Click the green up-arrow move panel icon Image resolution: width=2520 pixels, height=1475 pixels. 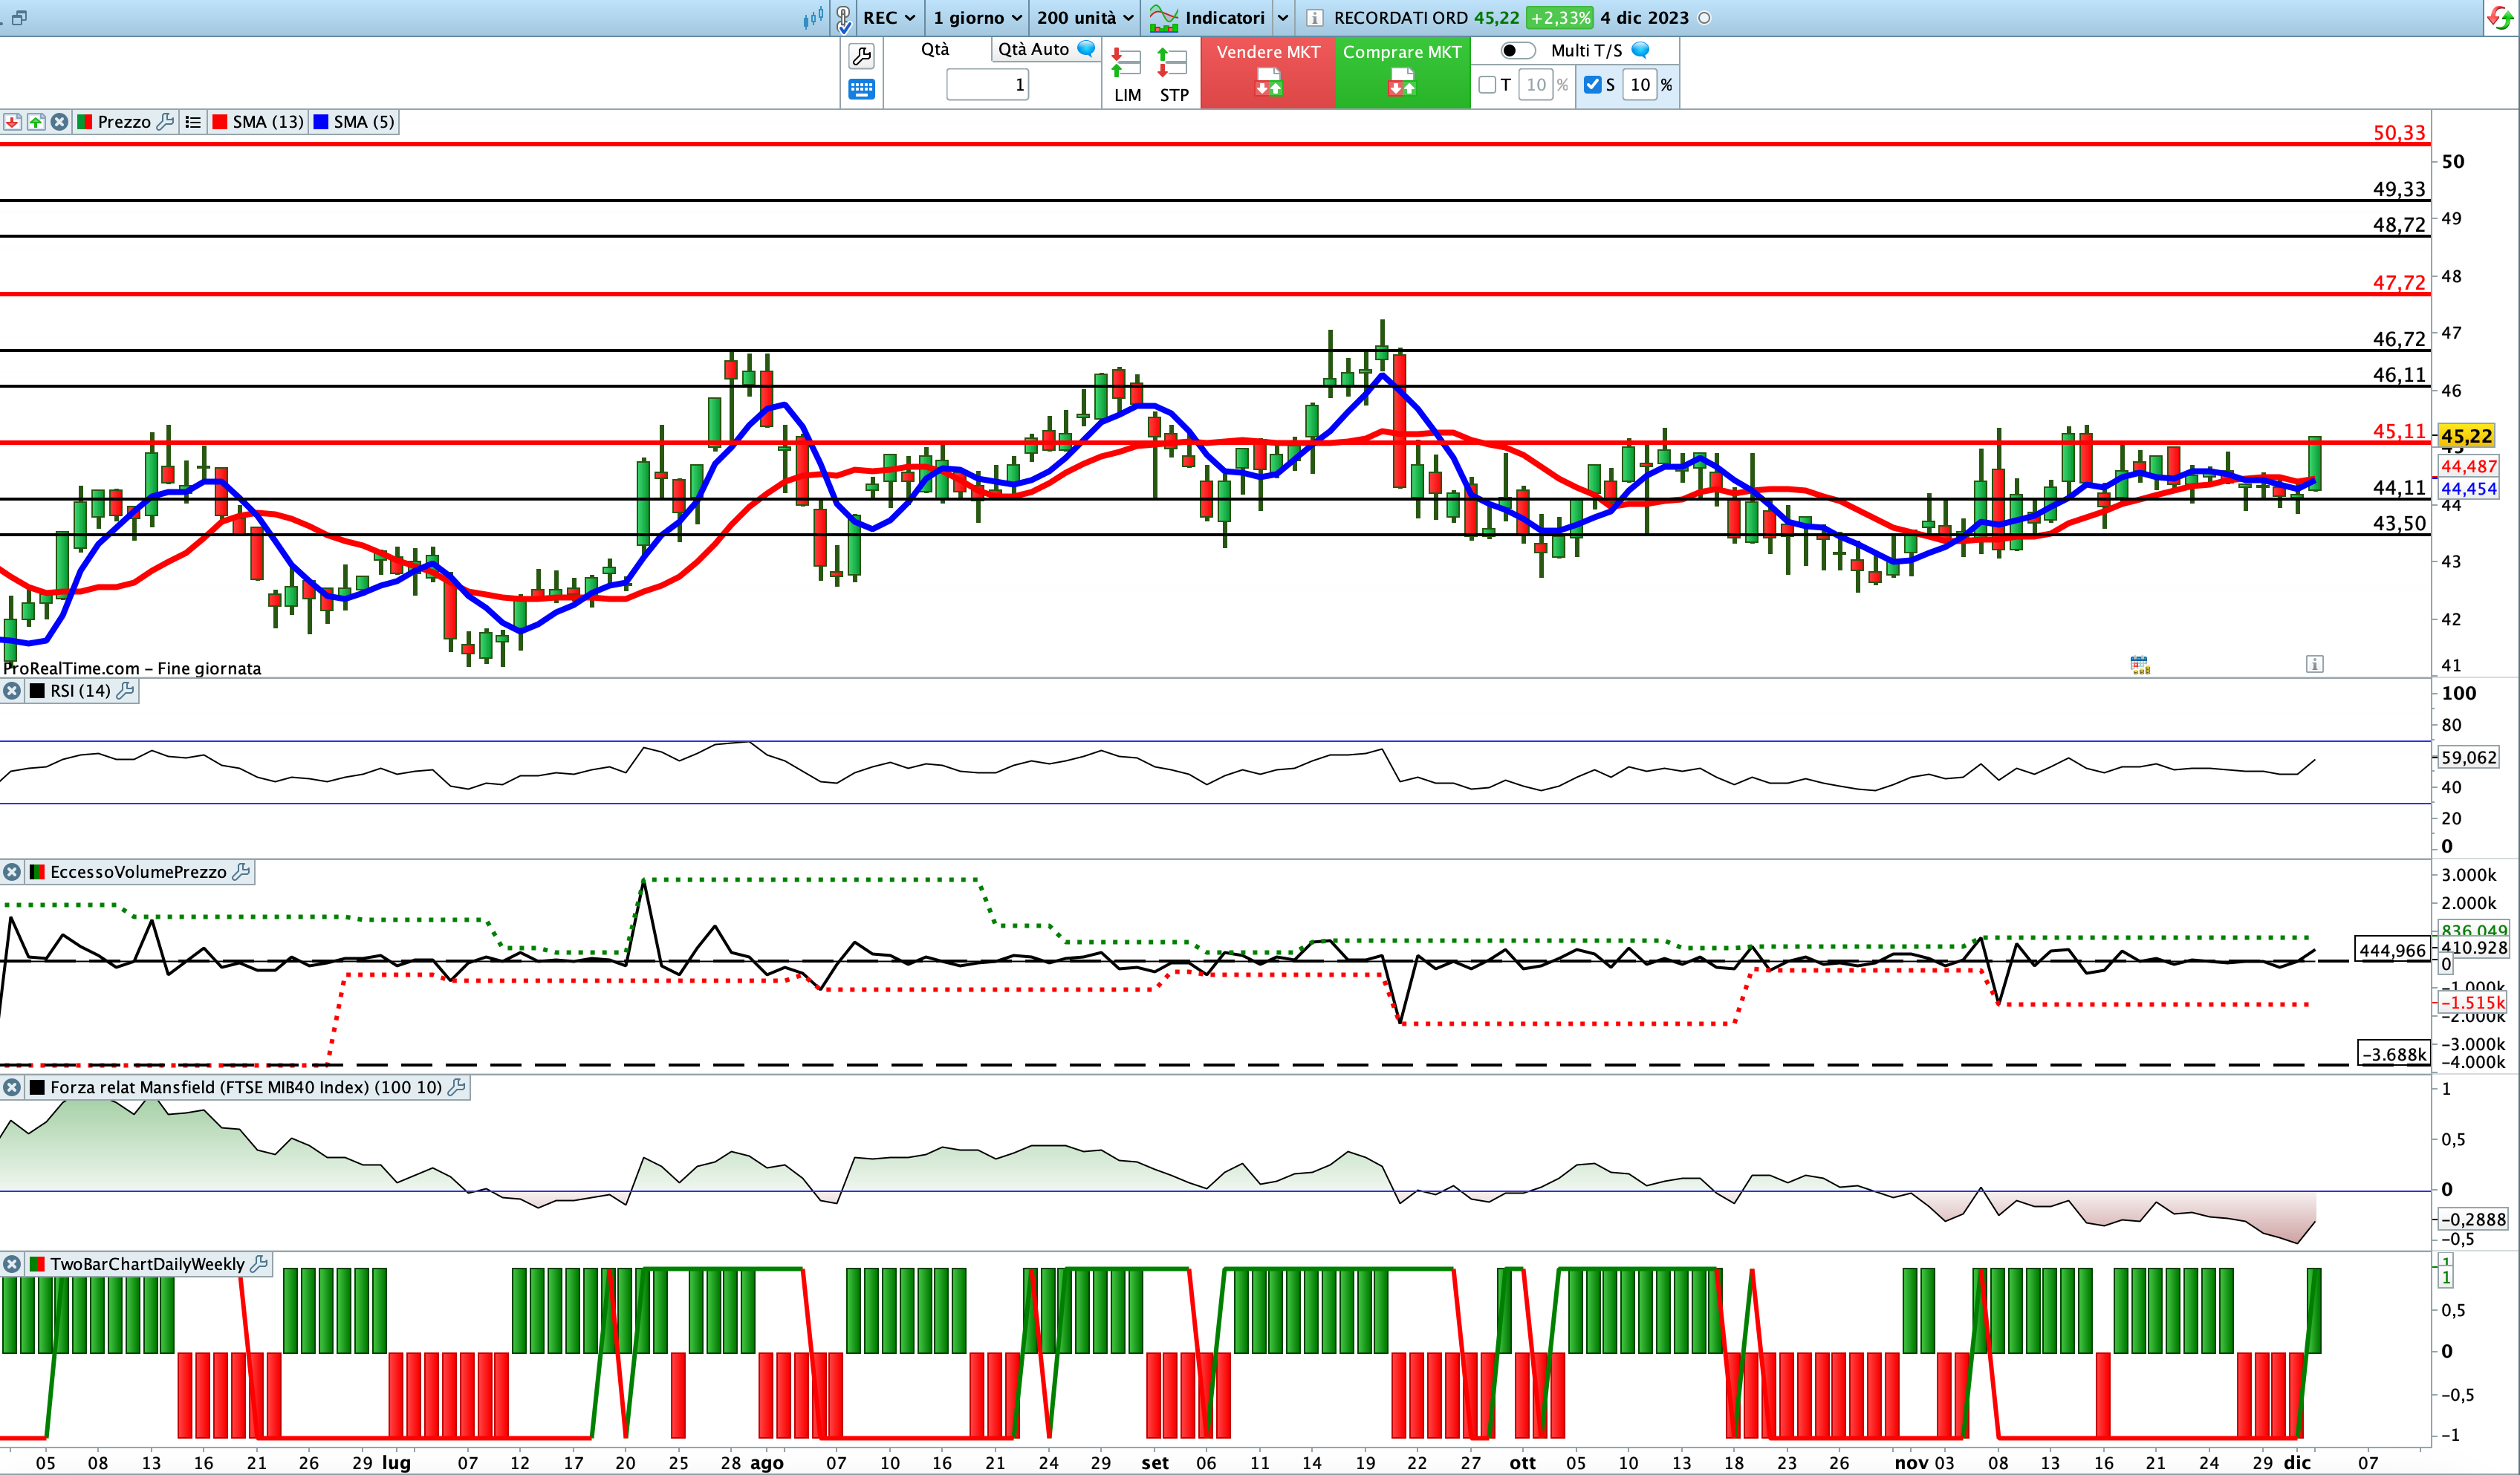[36, 121]
